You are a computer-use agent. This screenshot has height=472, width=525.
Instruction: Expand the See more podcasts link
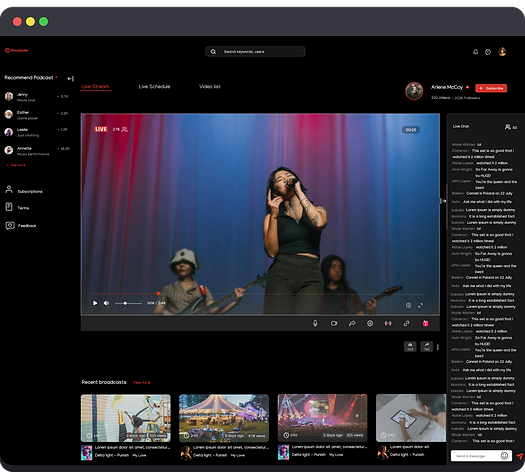pyautogui.click(x=16, y=165)
